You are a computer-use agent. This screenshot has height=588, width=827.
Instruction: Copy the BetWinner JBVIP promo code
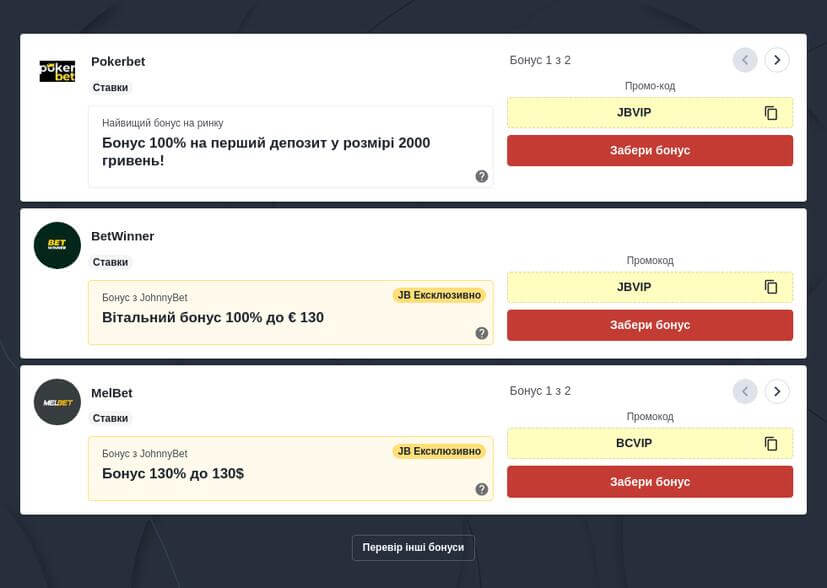point(770,287)
